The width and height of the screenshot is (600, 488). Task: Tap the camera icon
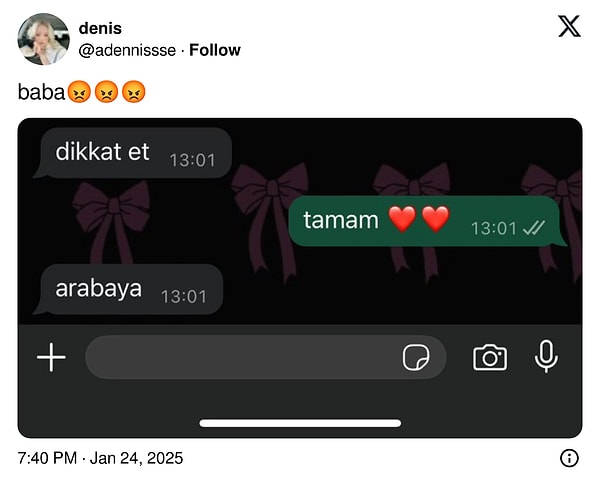pos(490,357)
